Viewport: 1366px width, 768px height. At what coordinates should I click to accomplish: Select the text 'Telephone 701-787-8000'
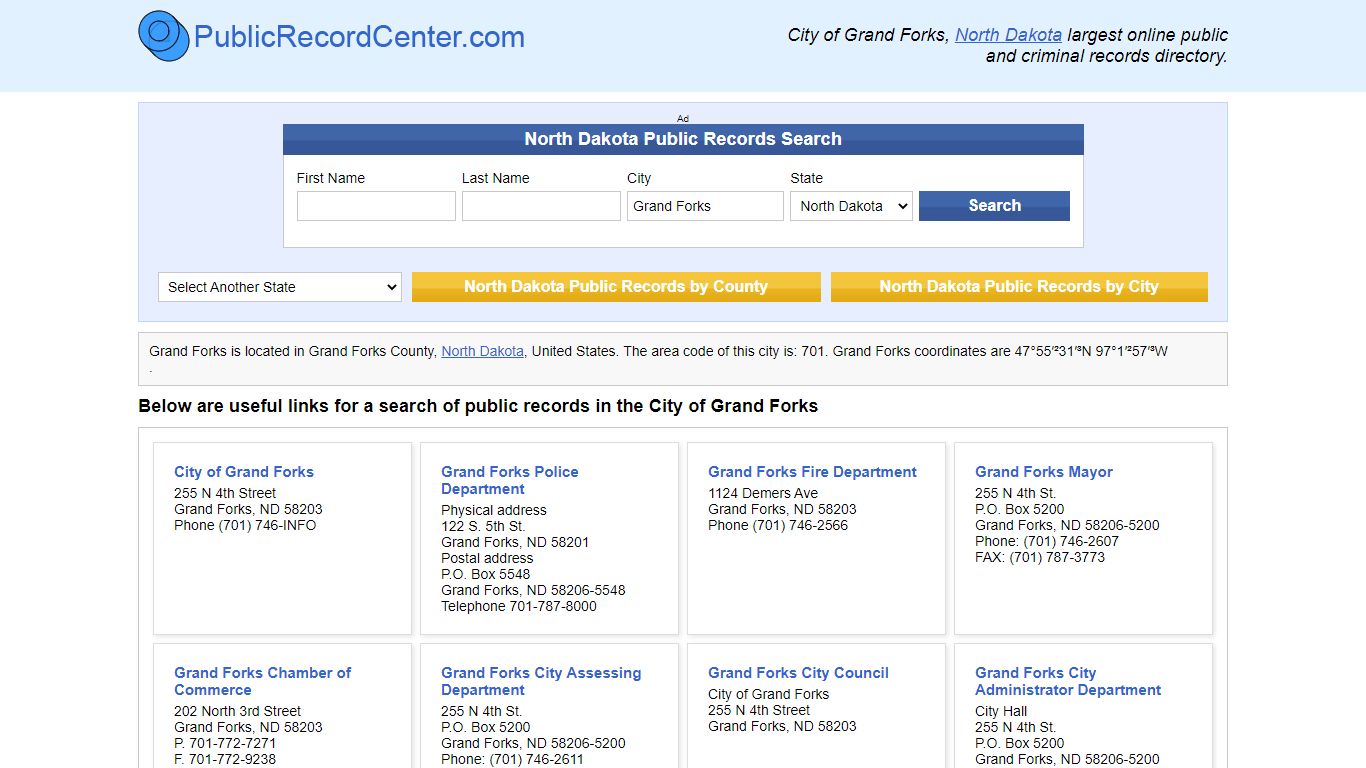(x=519, y=606)
